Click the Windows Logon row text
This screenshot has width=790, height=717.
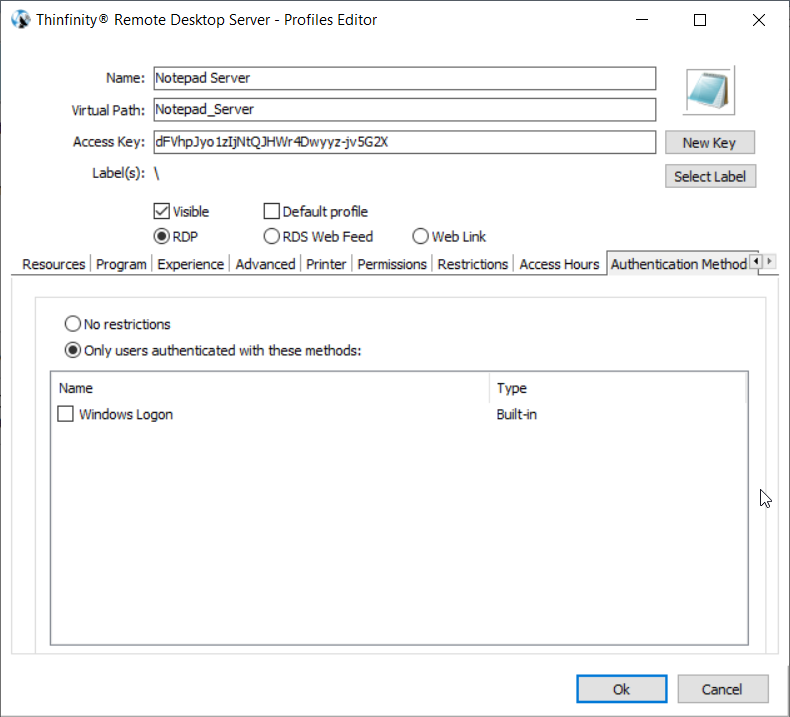126,414
